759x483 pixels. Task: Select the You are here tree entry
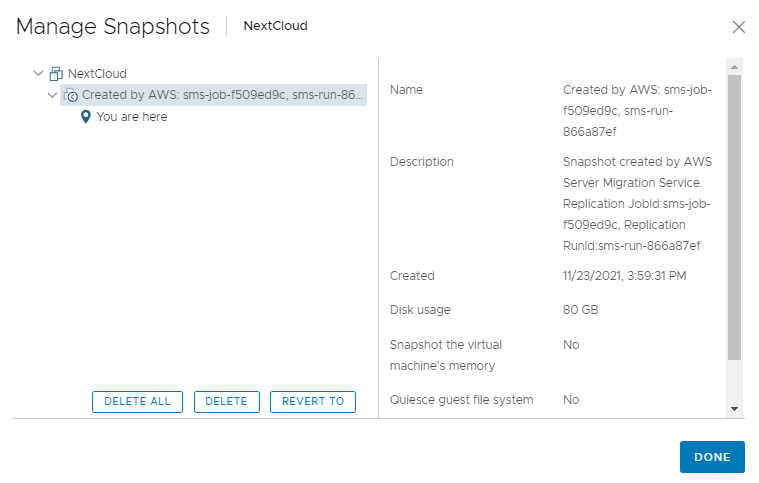(x=132, y=117)
